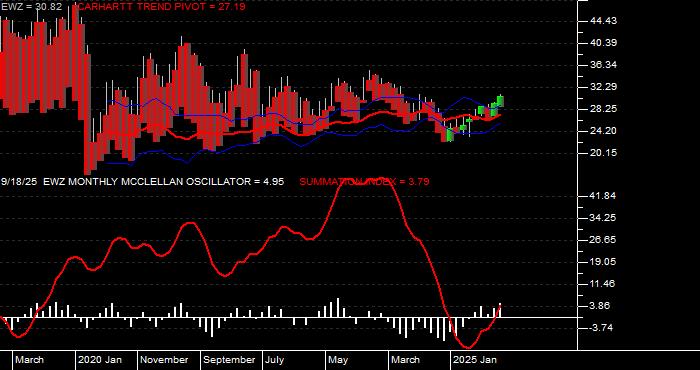The image size is (700, 370).
Task: Click the 20.15 price axis value
Action: pyautogui.click(x=603, y=153)
